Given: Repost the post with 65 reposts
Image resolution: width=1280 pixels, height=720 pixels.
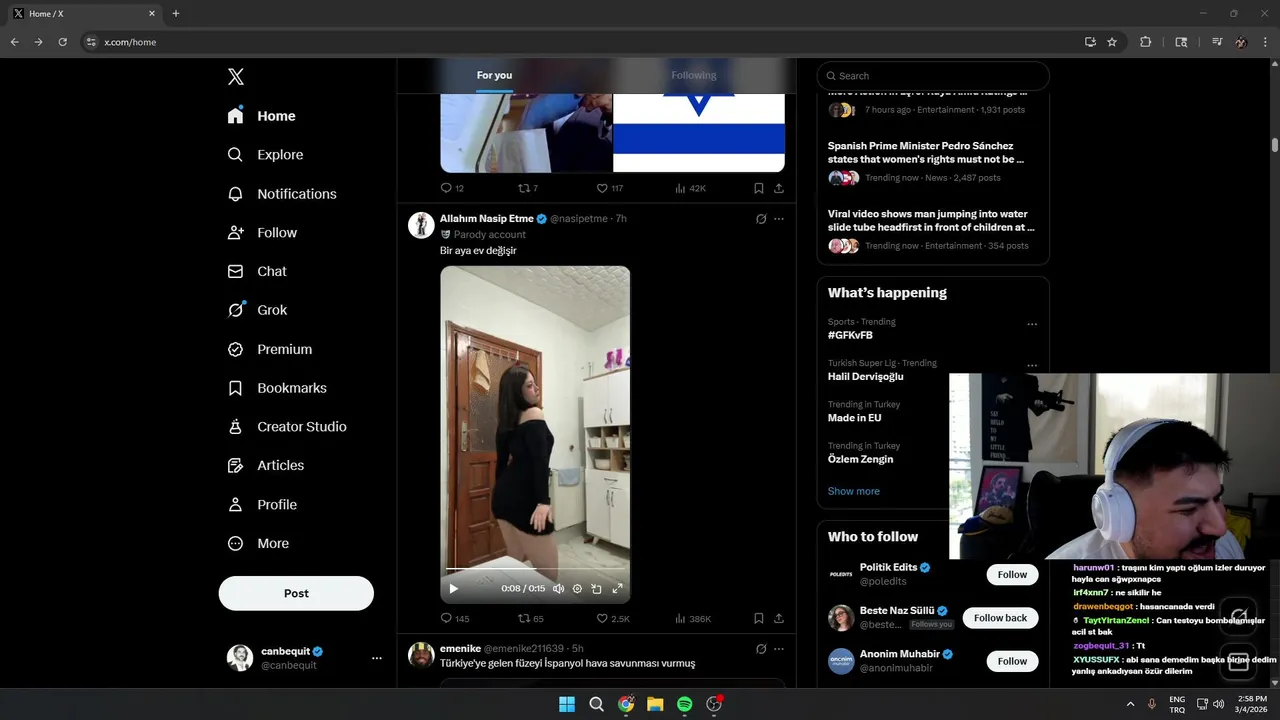Looking at the screenshot, I should [530, 619].
